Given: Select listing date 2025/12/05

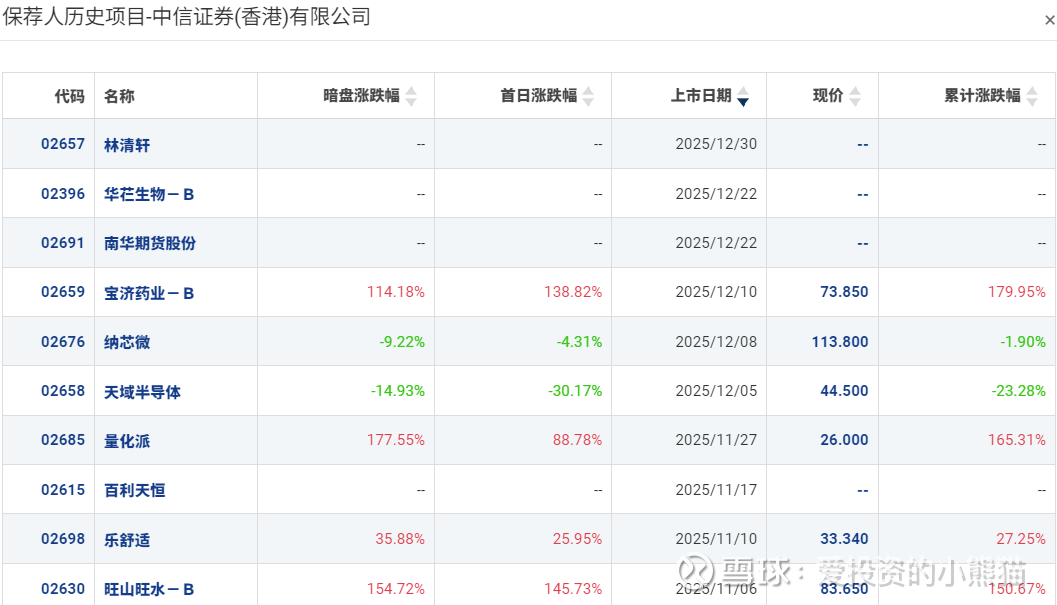Looking at the screenshot, I should click(716, 391).
